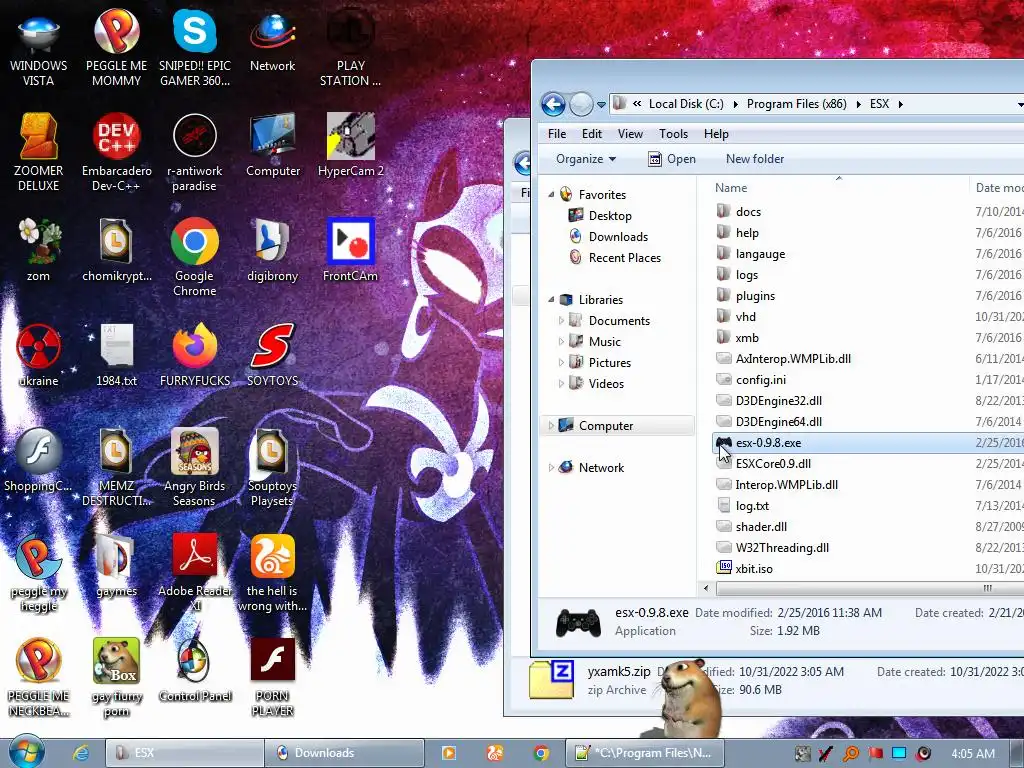Select the D3DEngine64.dll file

coord(769,422)
